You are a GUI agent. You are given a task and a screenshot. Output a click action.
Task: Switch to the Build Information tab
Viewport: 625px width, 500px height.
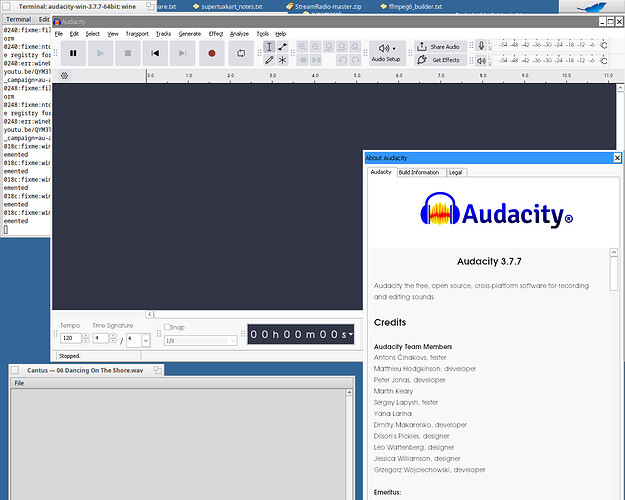tap(419, 172)
